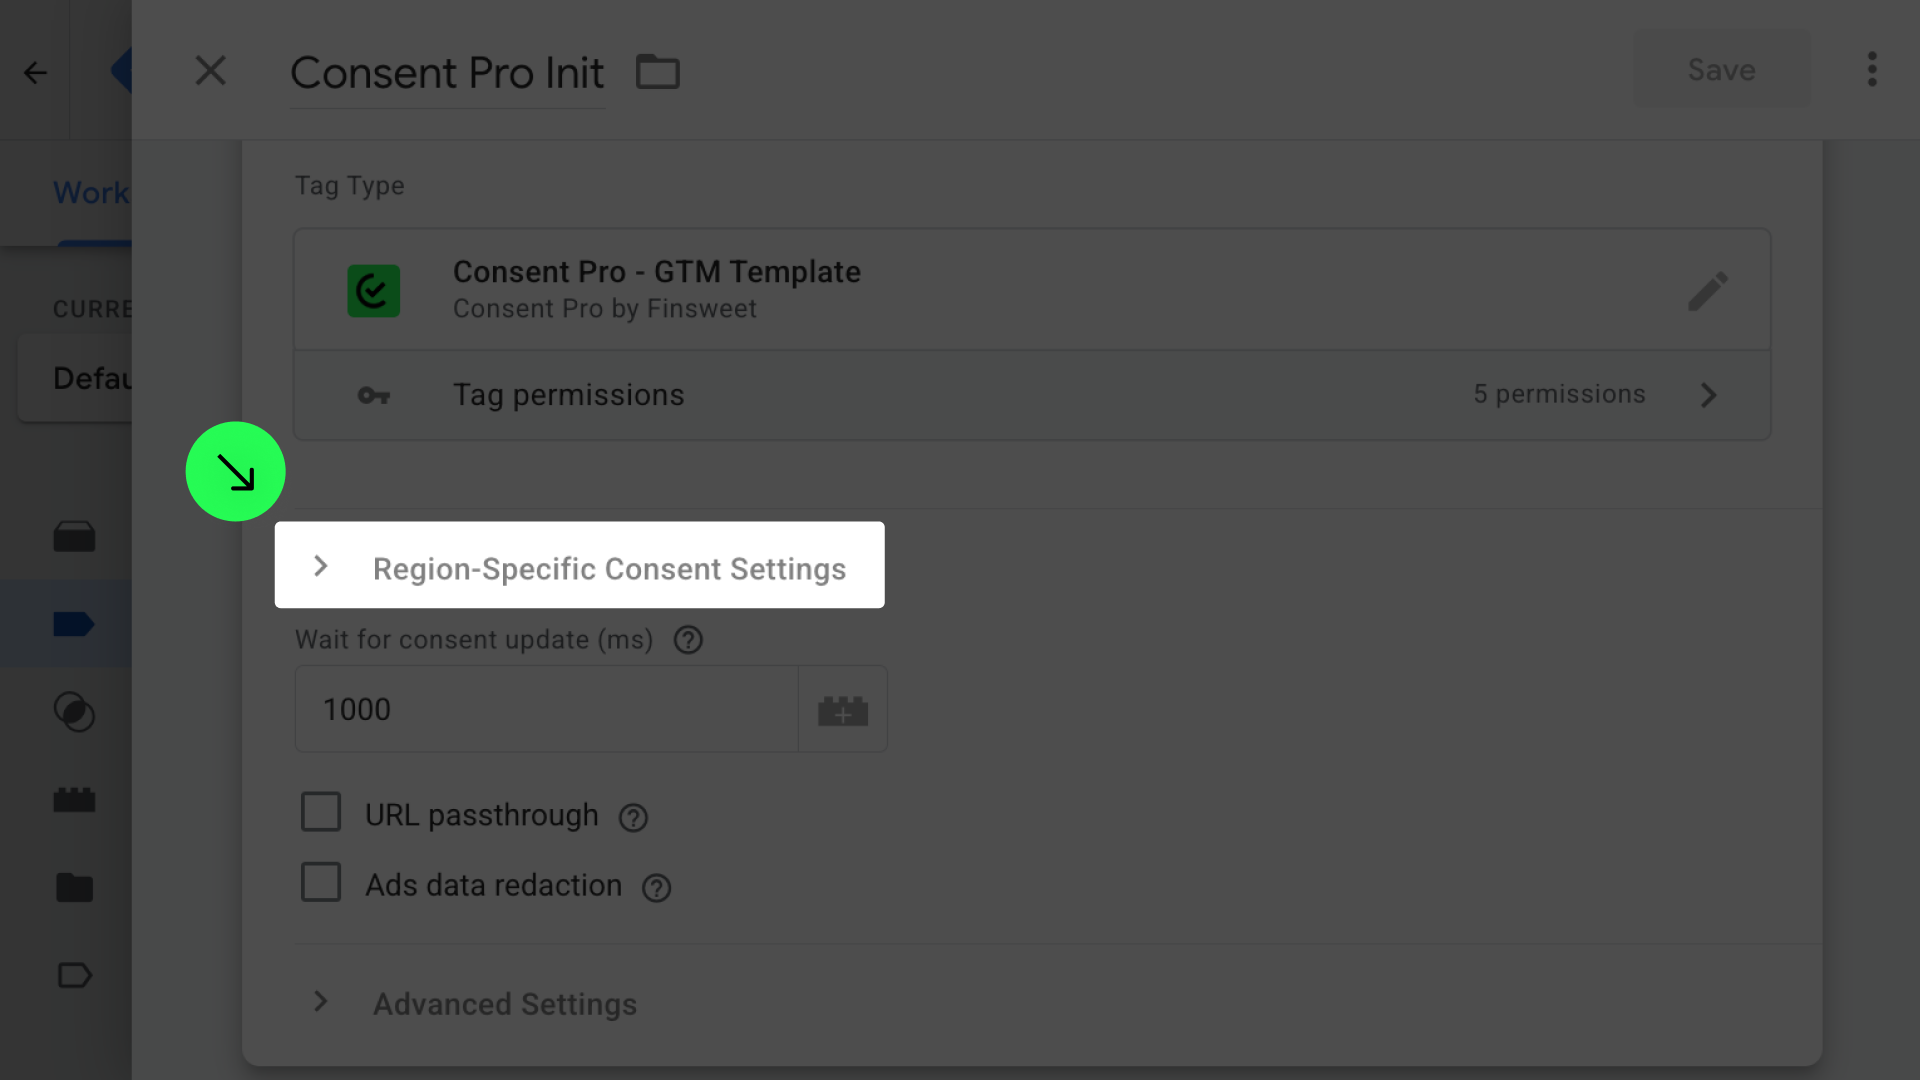
Task: Click the Save button
Action: point(1721,70)
